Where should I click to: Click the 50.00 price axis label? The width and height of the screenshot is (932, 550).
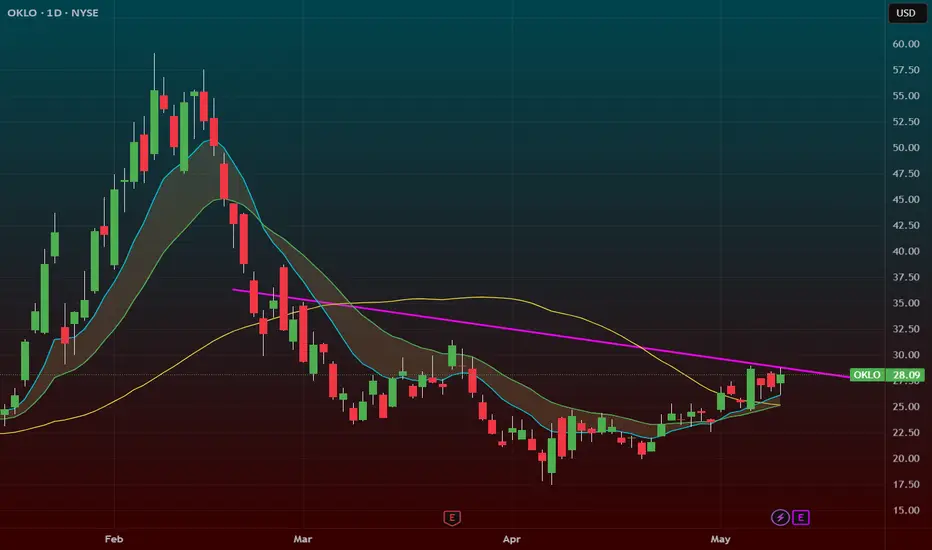(x=906, y=147)
